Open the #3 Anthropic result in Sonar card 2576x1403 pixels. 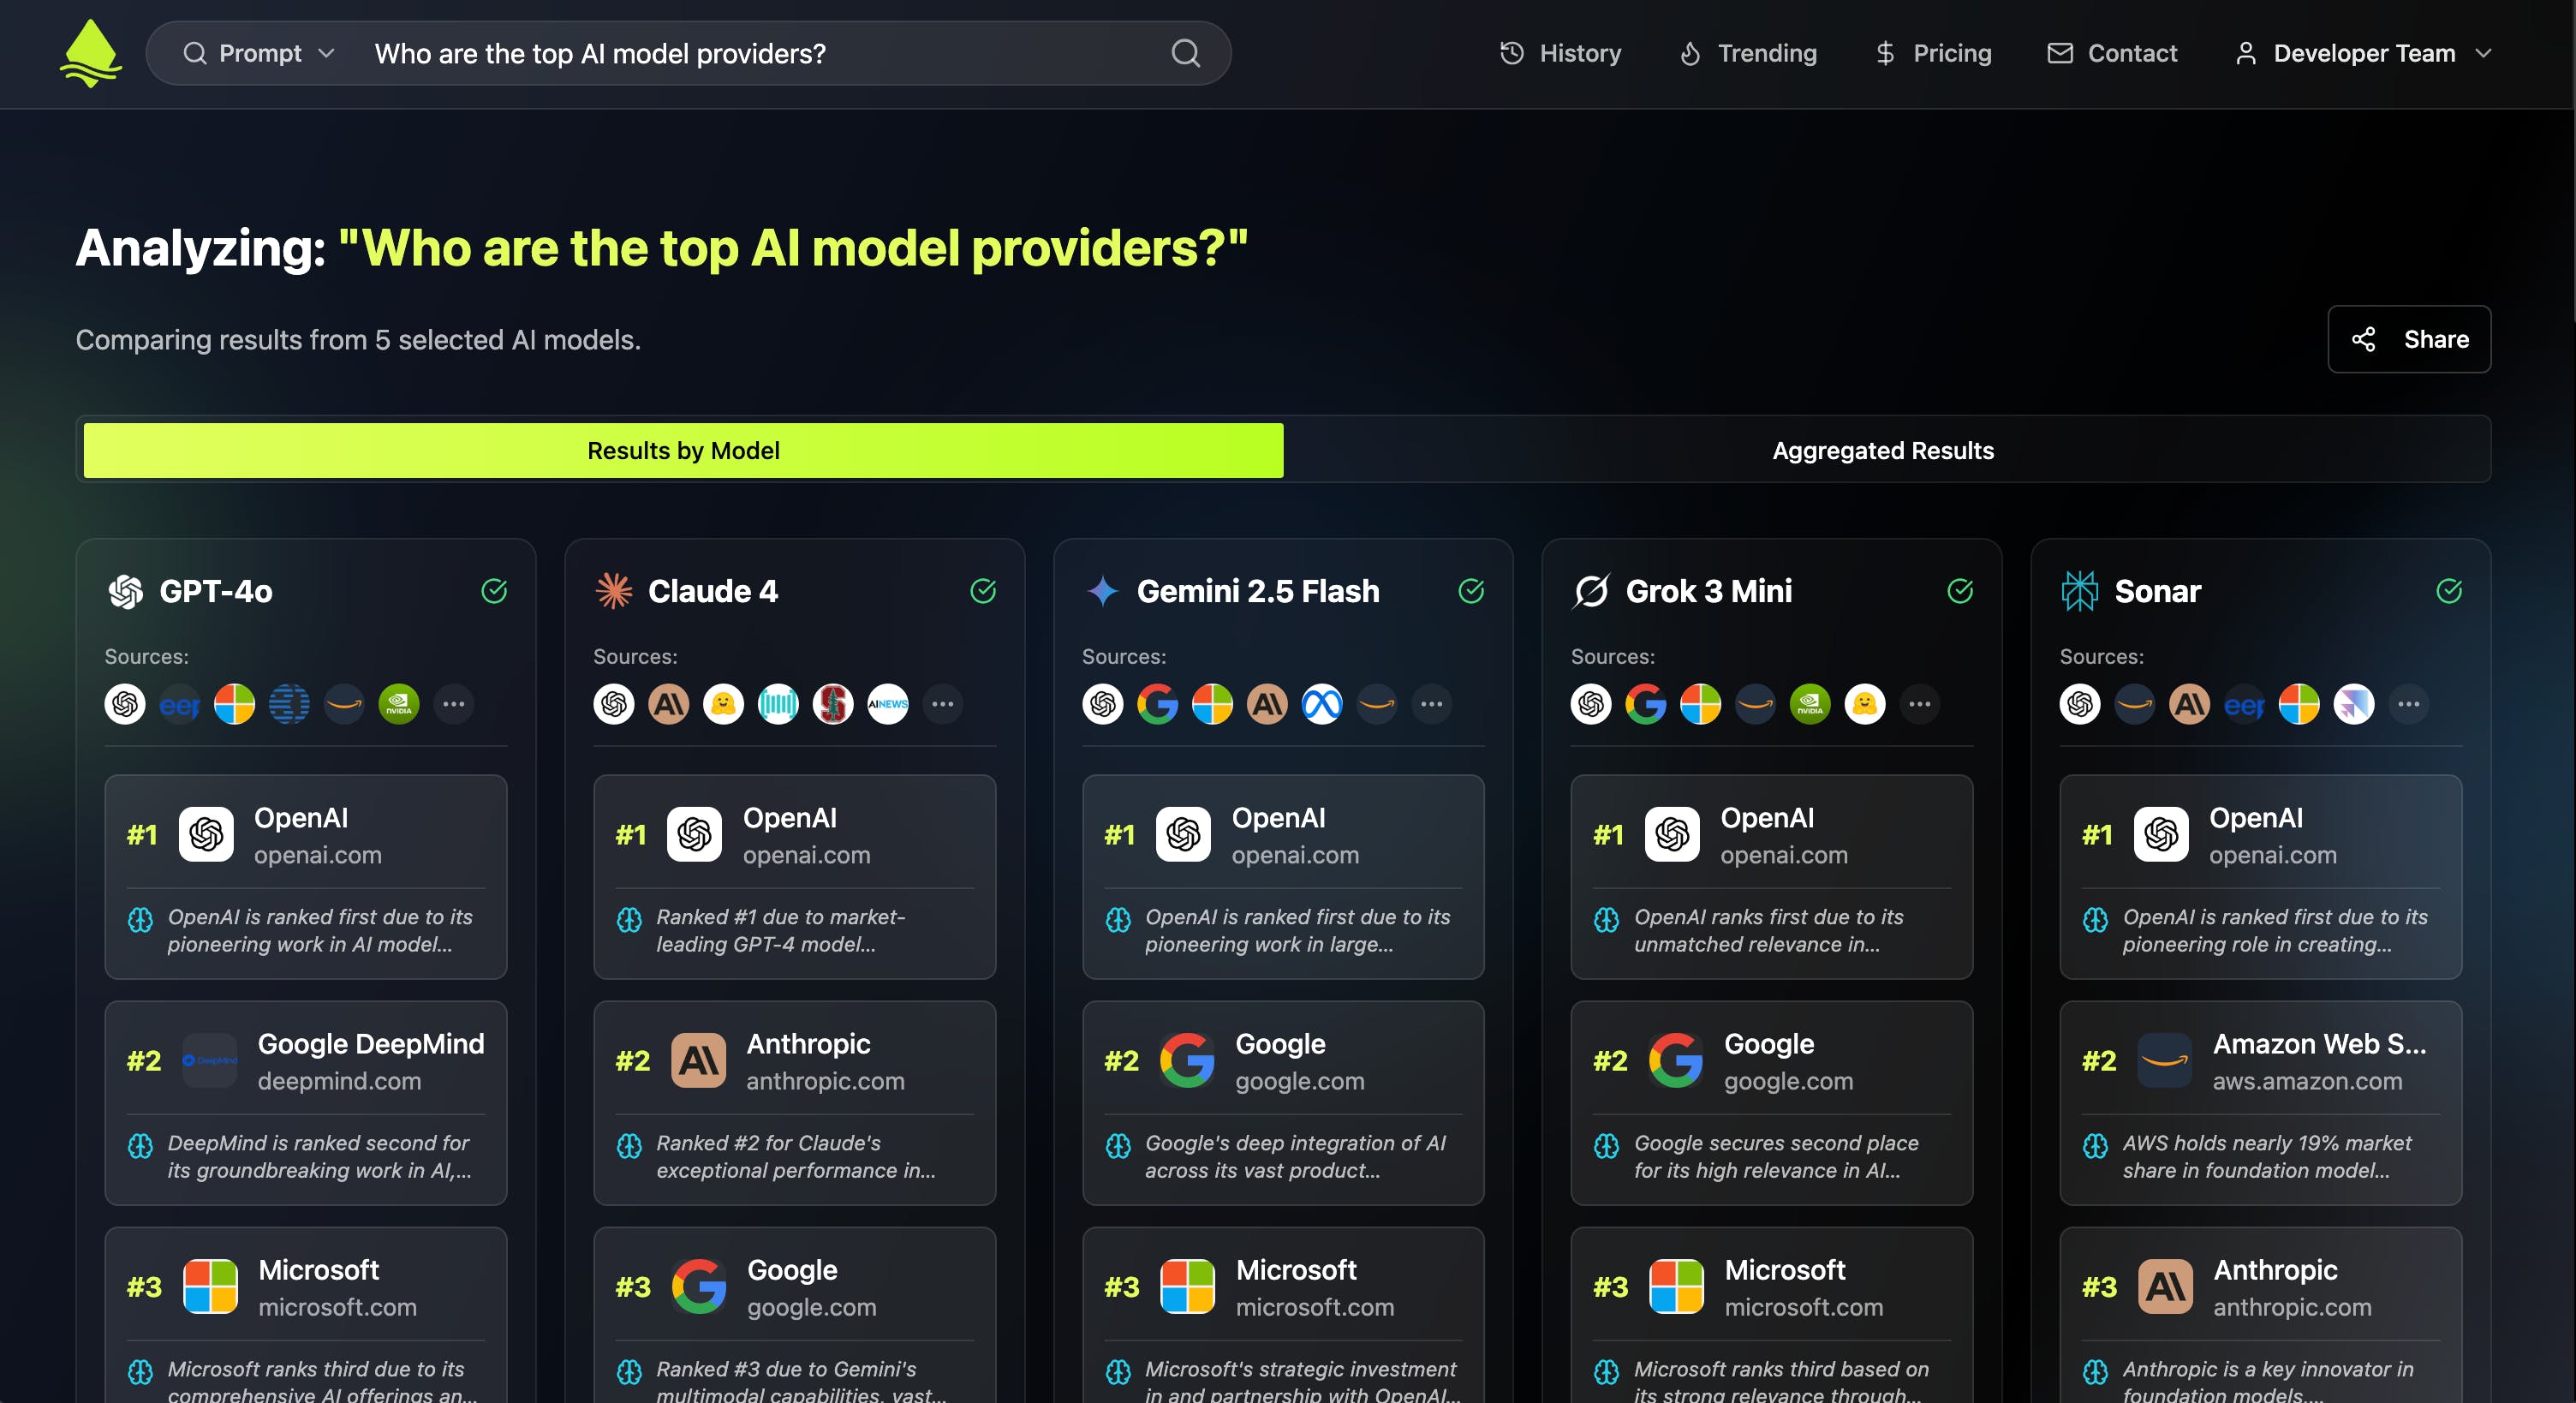pos(2260,1315)
